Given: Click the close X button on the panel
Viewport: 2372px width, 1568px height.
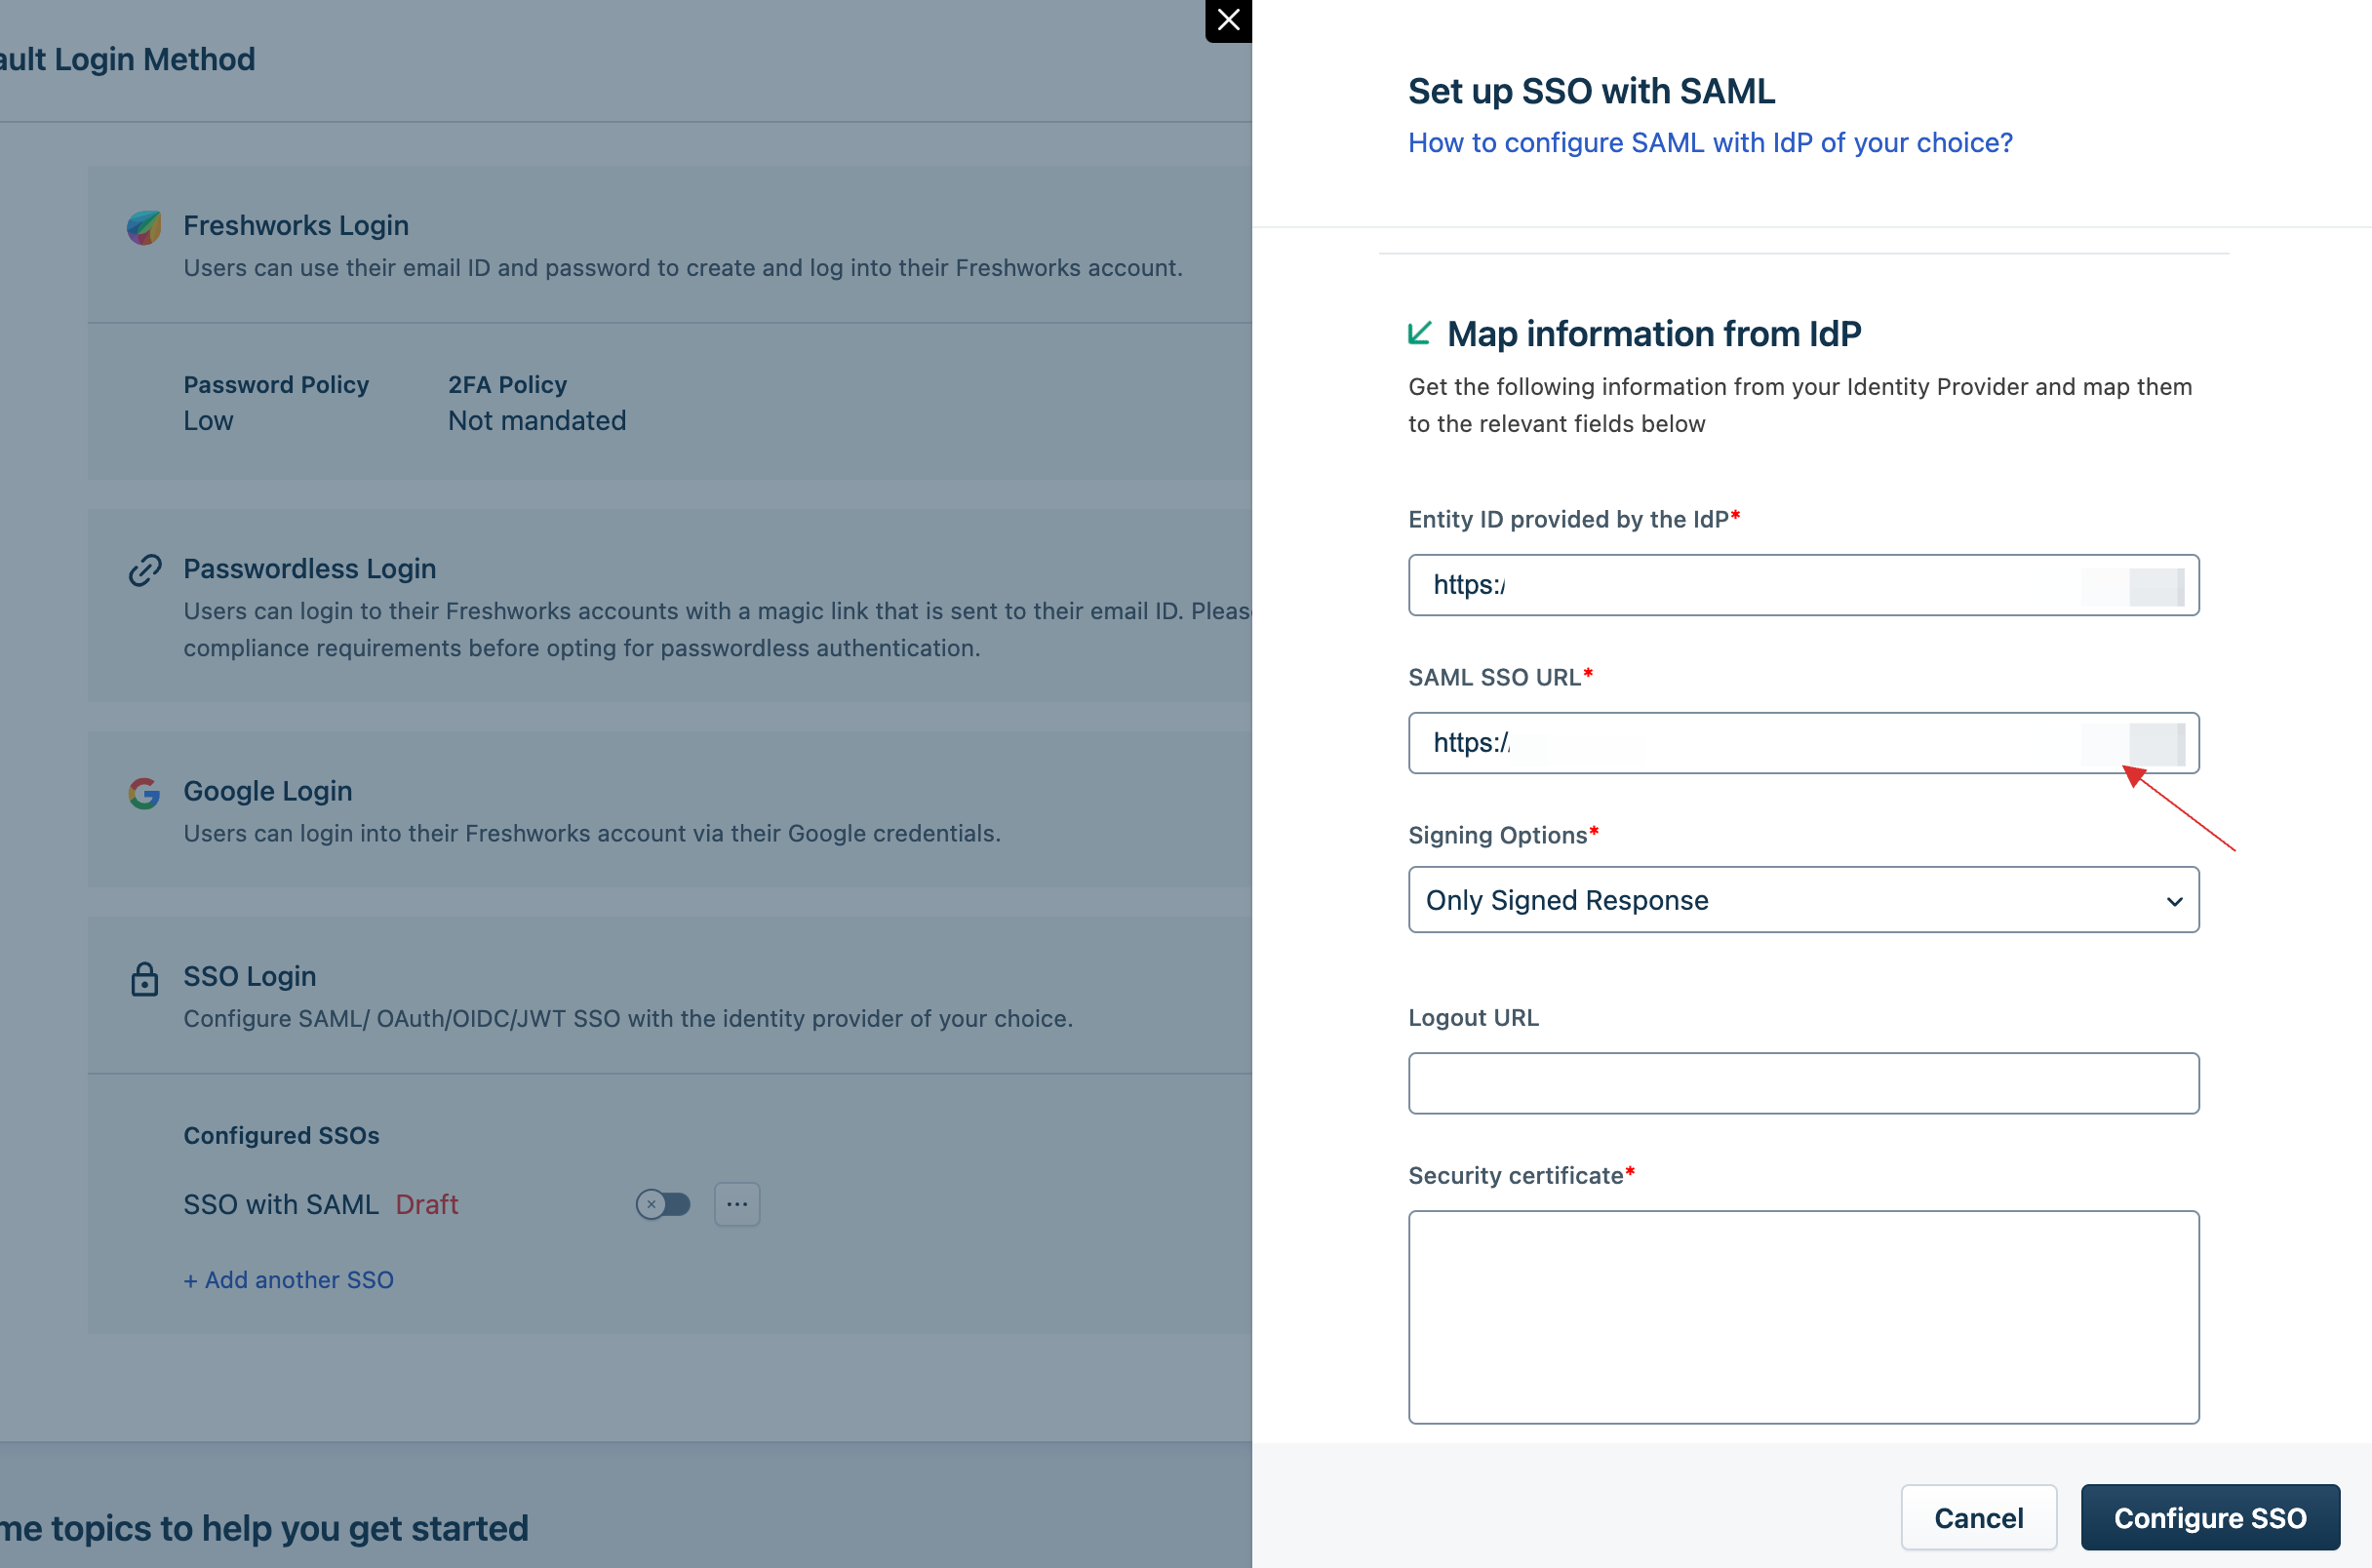Looking at the screenshot, I should pos(1225,21).
